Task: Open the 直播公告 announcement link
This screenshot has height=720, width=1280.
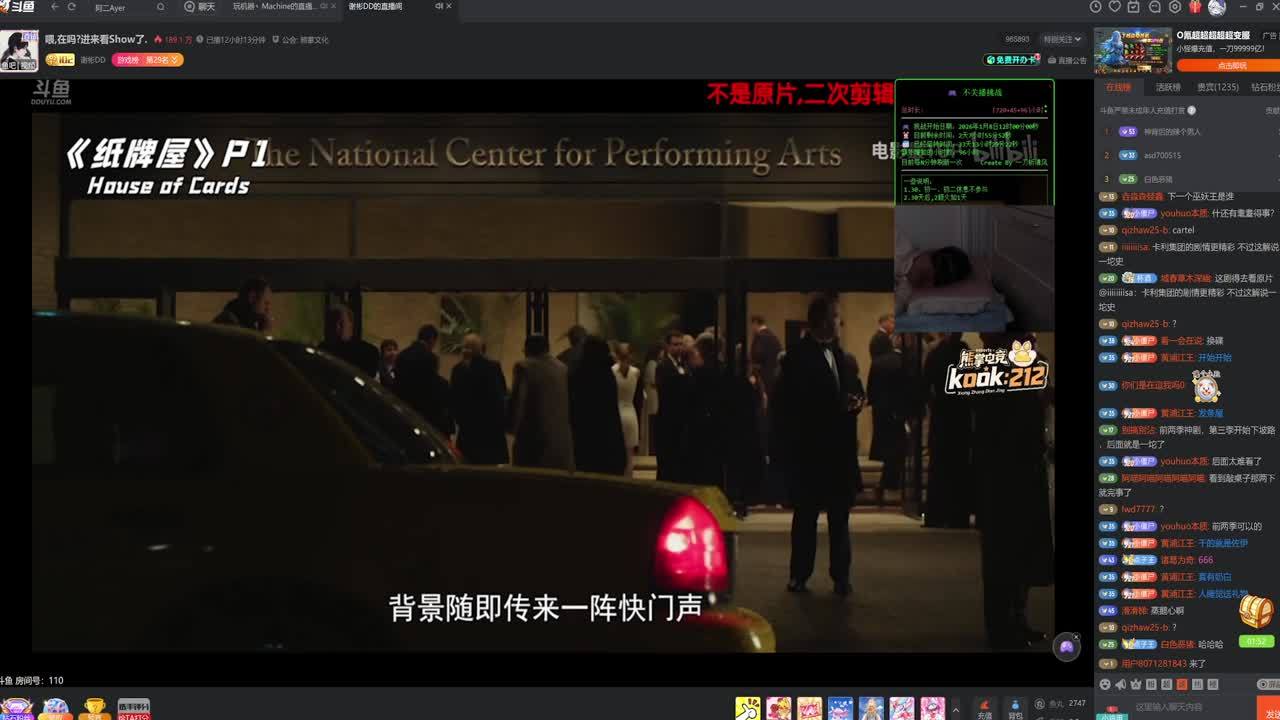Action: 1066,60
